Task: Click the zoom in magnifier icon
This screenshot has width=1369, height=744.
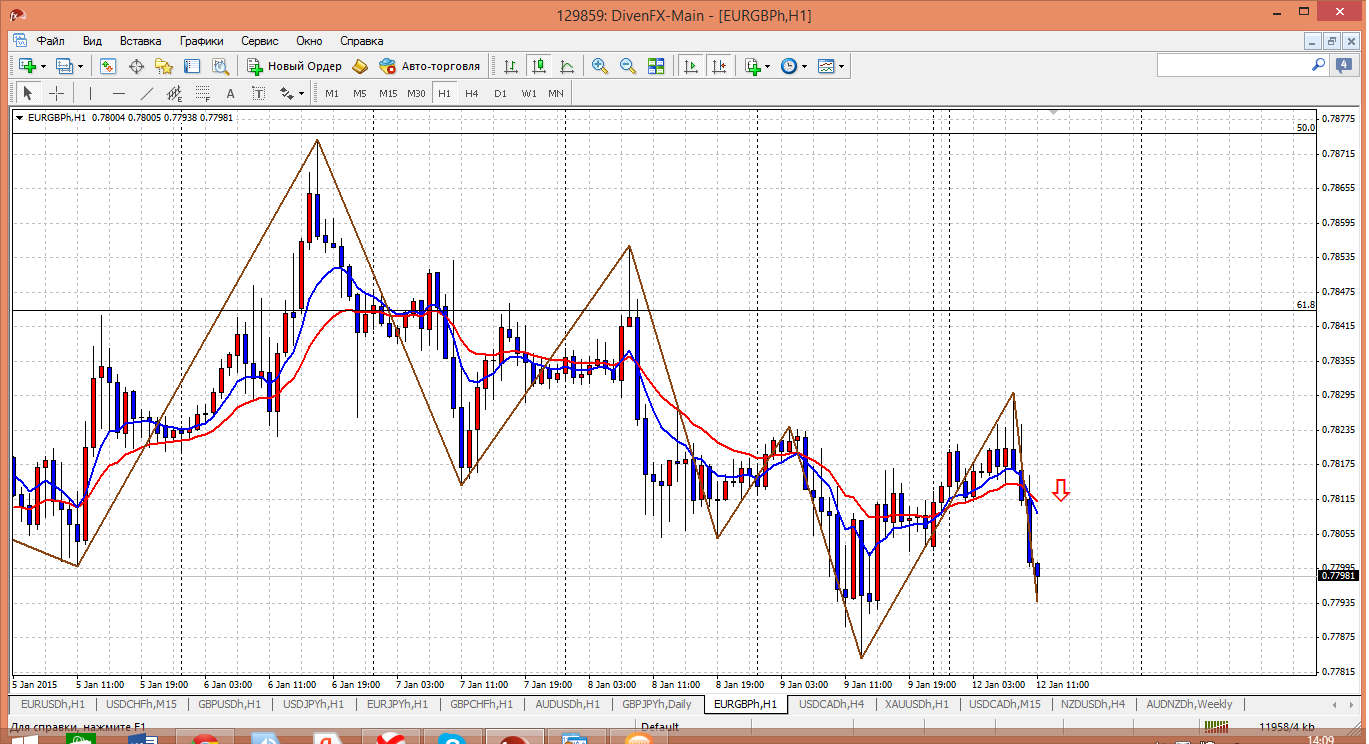Action: [600, 66]
